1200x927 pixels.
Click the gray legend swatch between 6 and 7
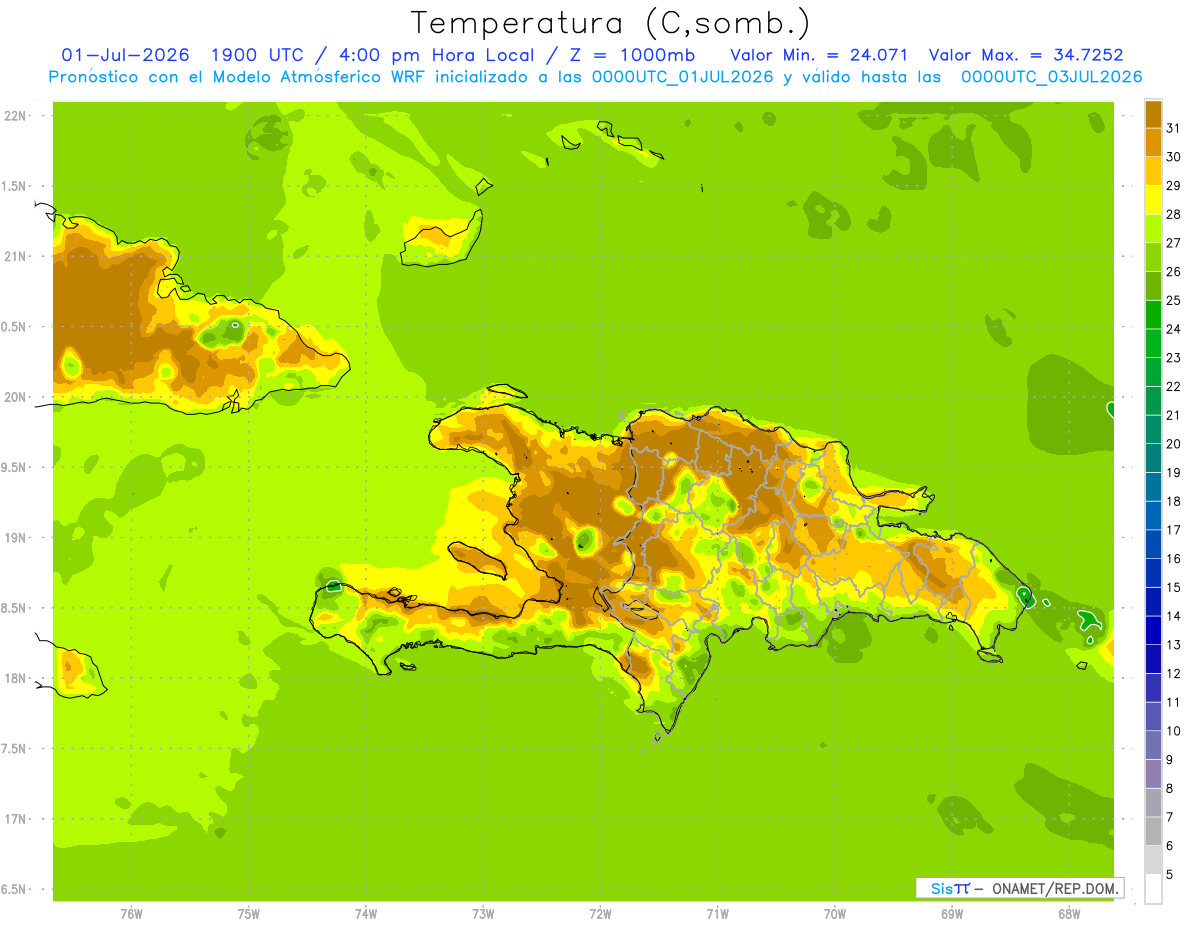[1153, 831]
